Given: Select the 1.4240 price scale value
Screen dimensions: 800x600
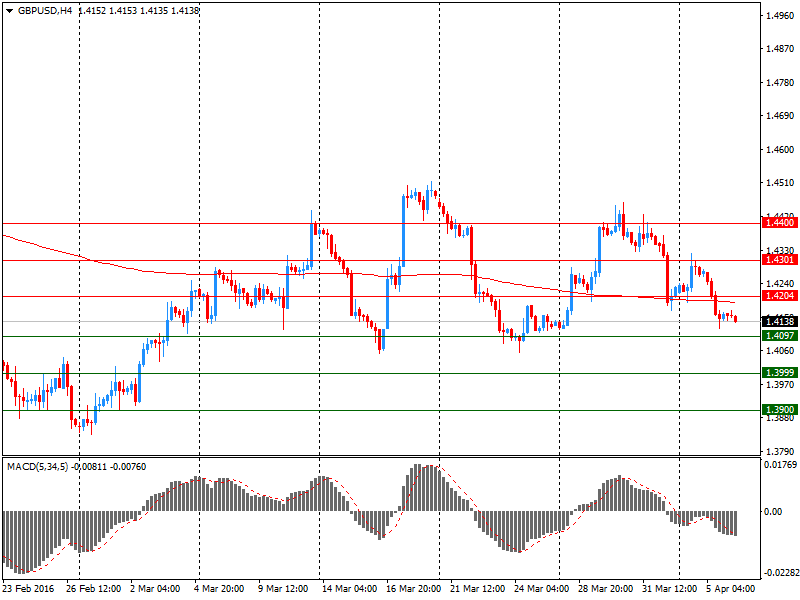Looking at the screenshot, I should point(780,283).
